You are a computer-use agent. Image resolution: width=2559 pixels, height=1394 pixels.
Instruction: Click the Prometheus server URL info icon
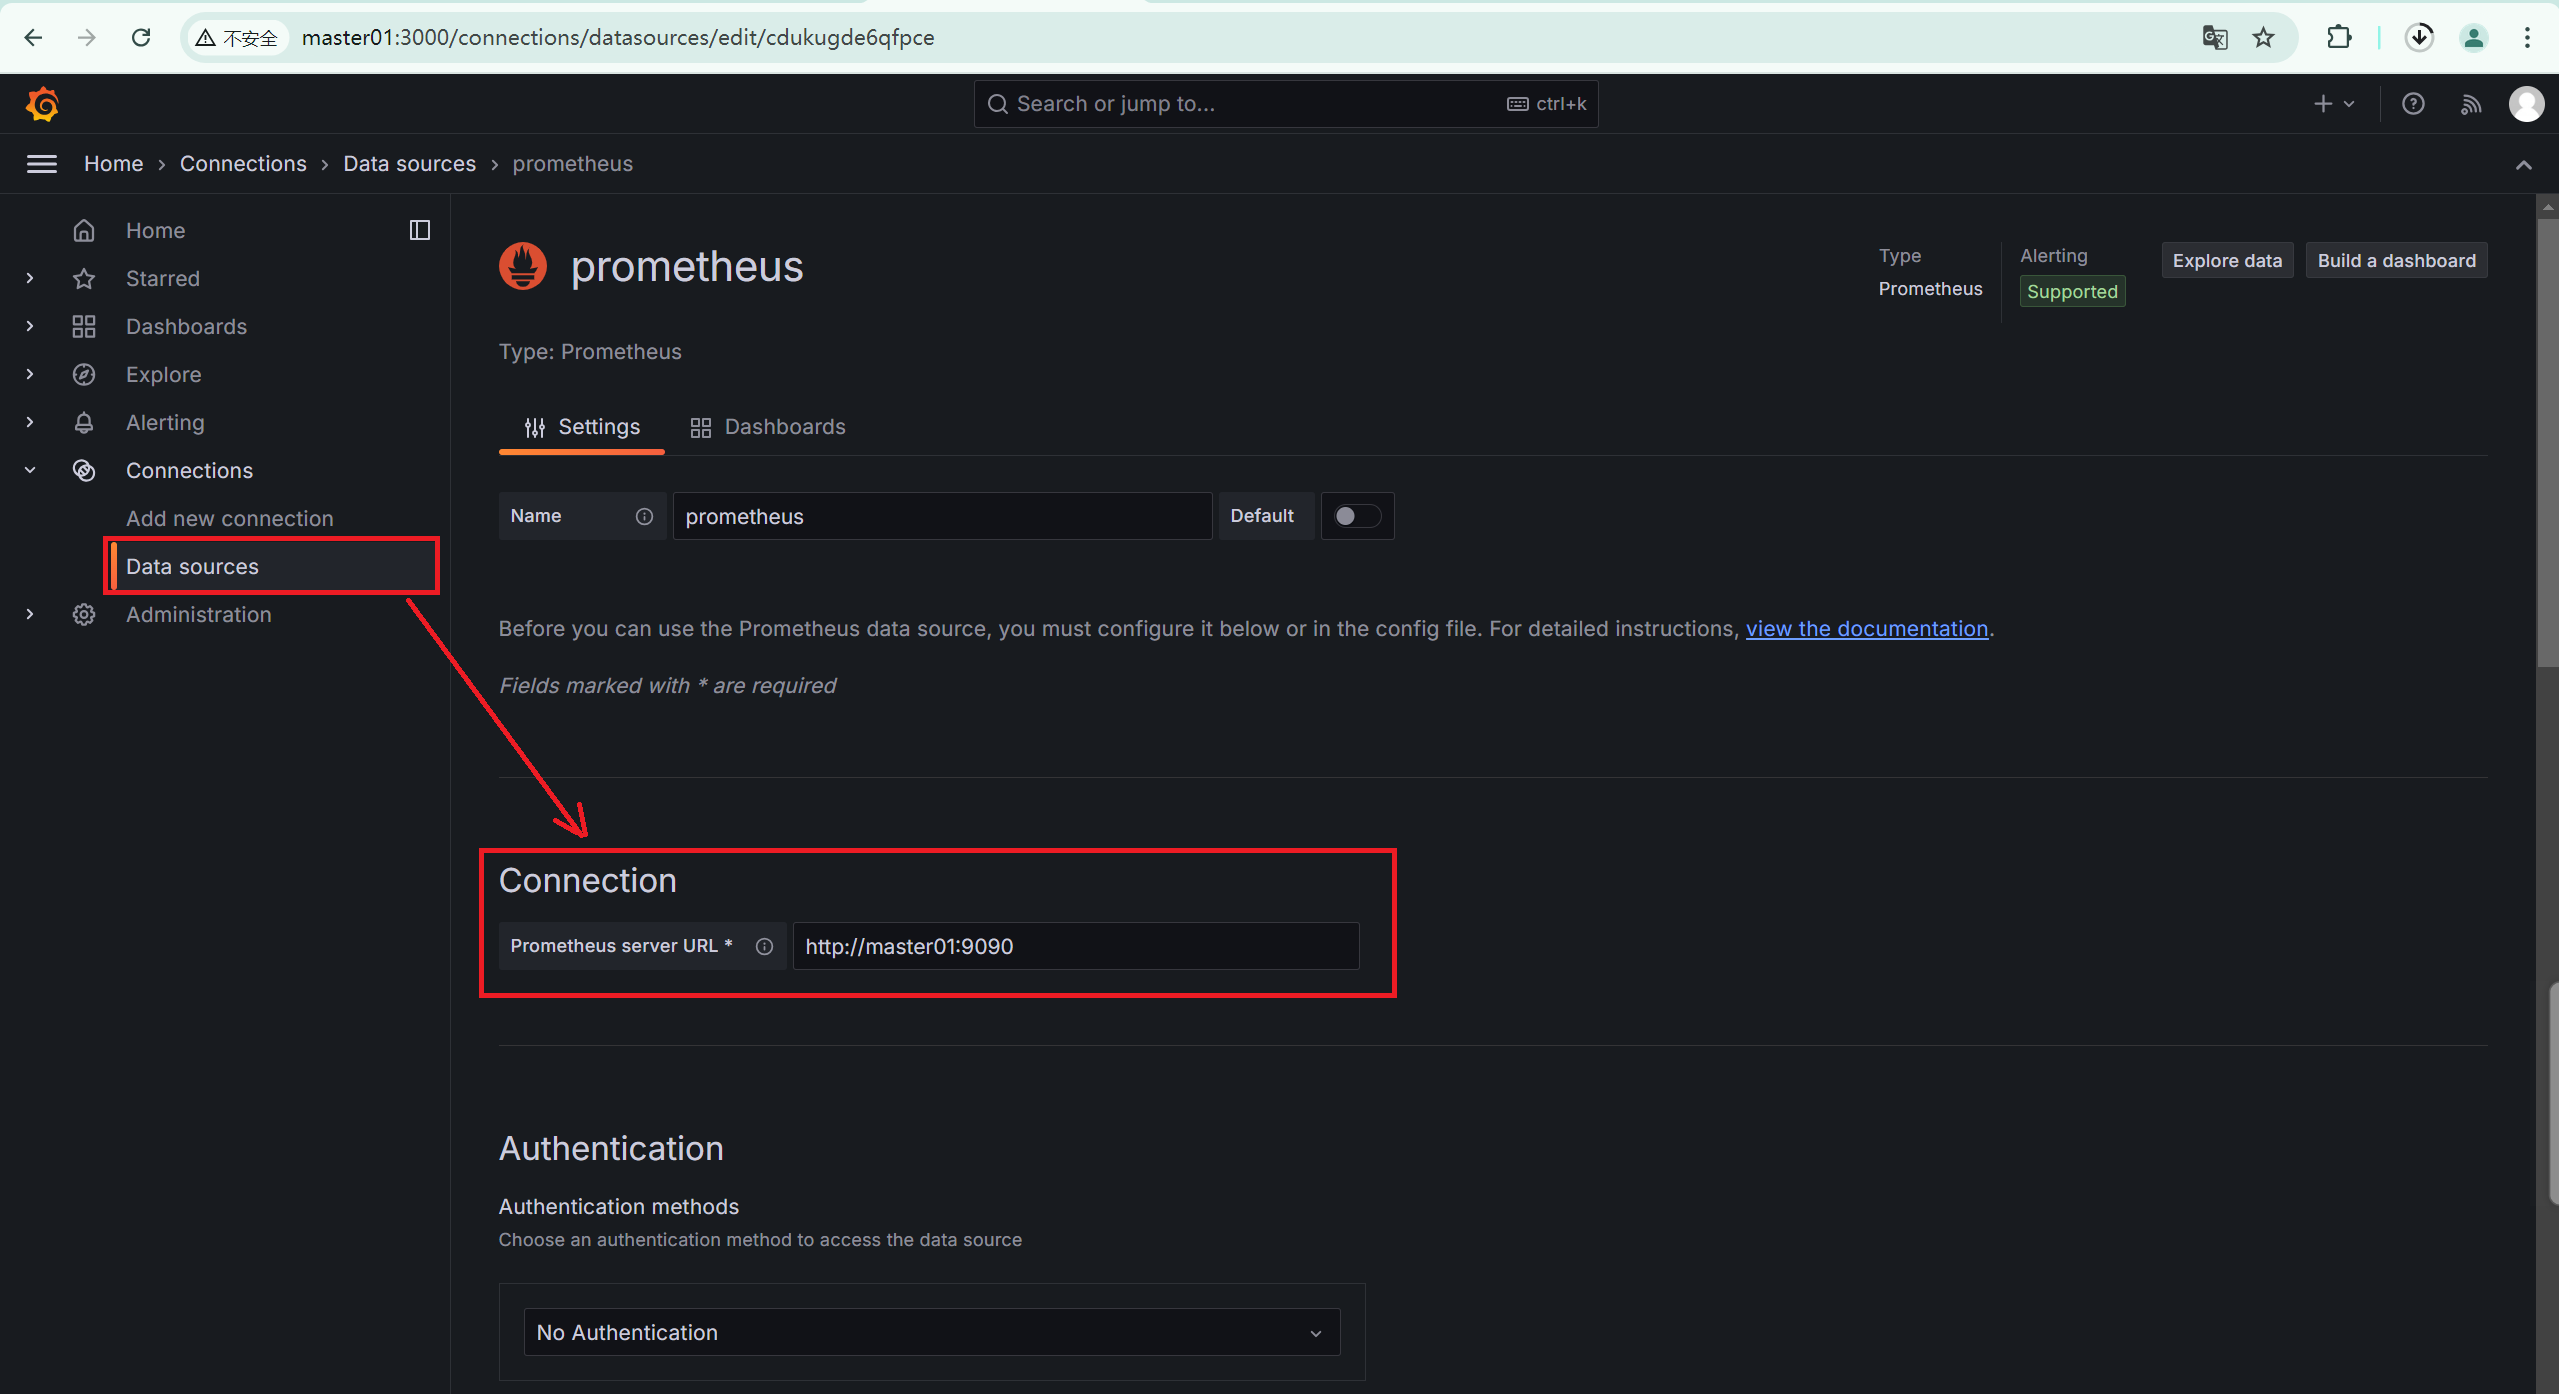coord(764,946)
